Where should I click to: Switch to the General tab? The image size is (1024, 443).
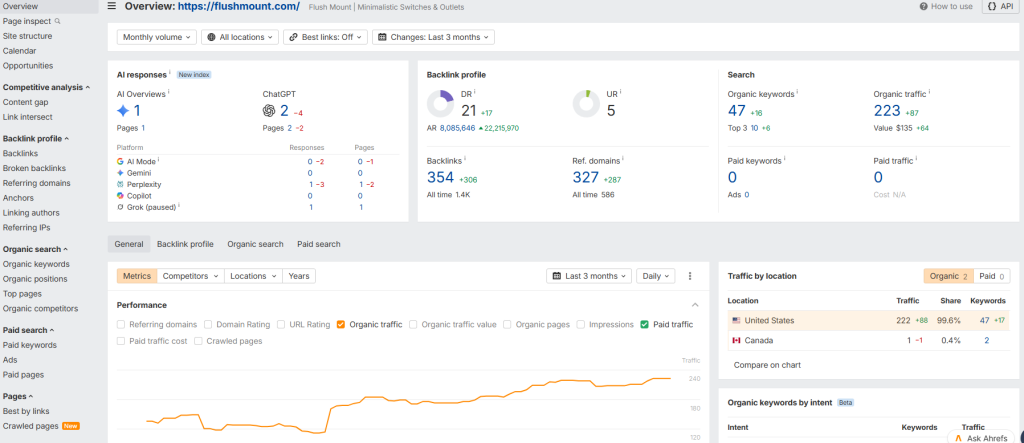129,244
